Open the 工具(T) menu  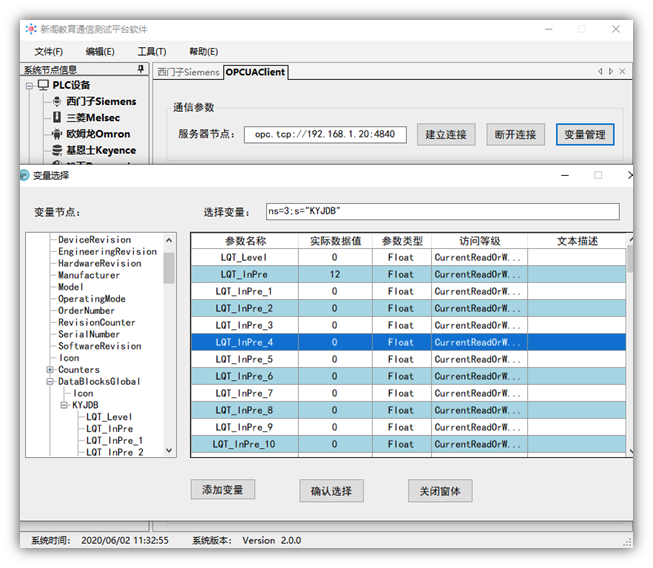(x=152, y=52)
